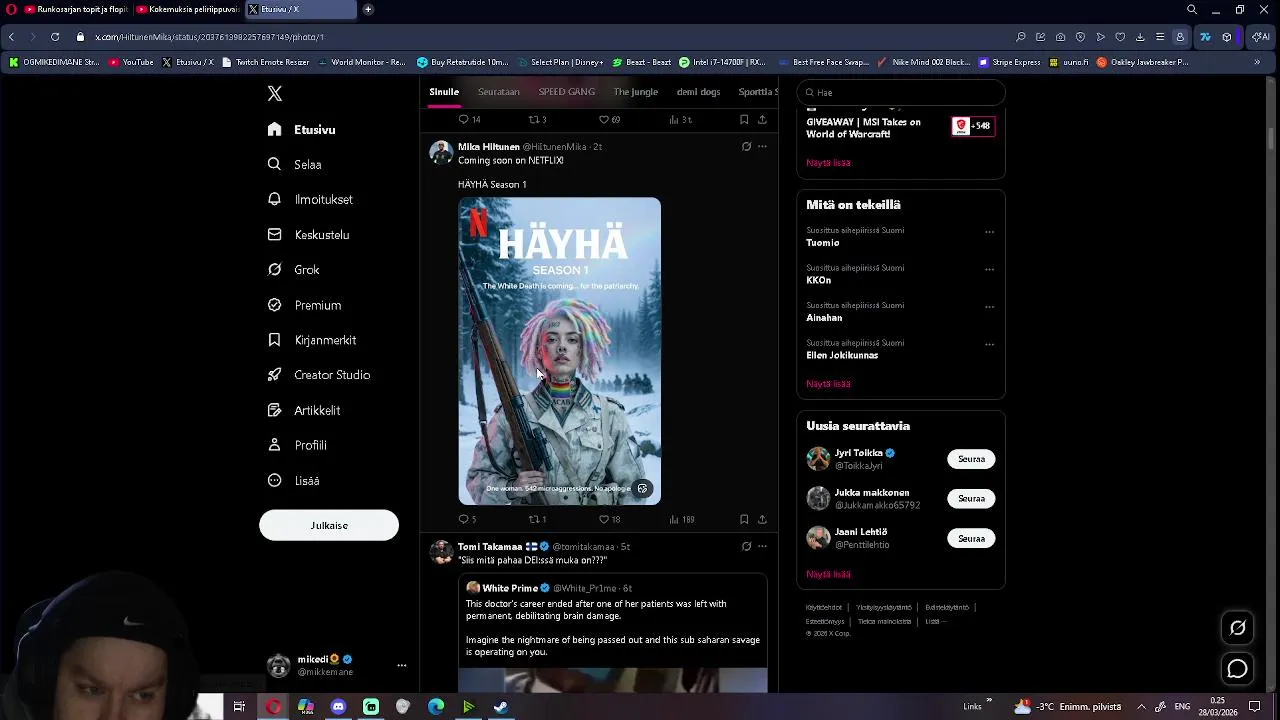Open Lisää more menu in sidebar

pos(293,481)
